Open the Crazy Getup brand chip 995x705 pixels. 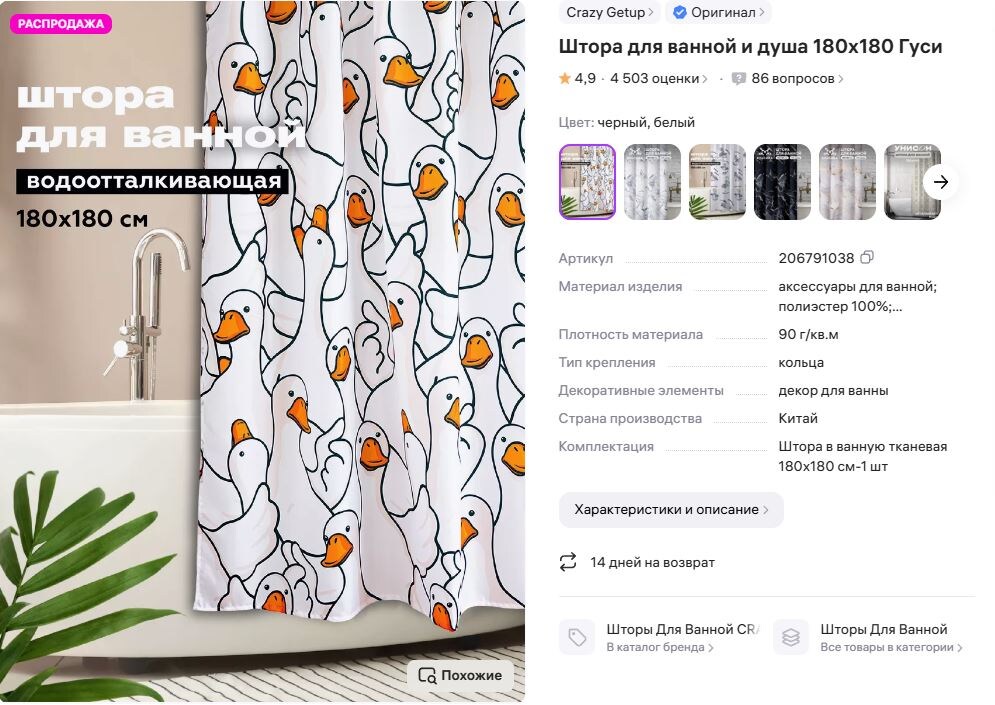point(609,13)
